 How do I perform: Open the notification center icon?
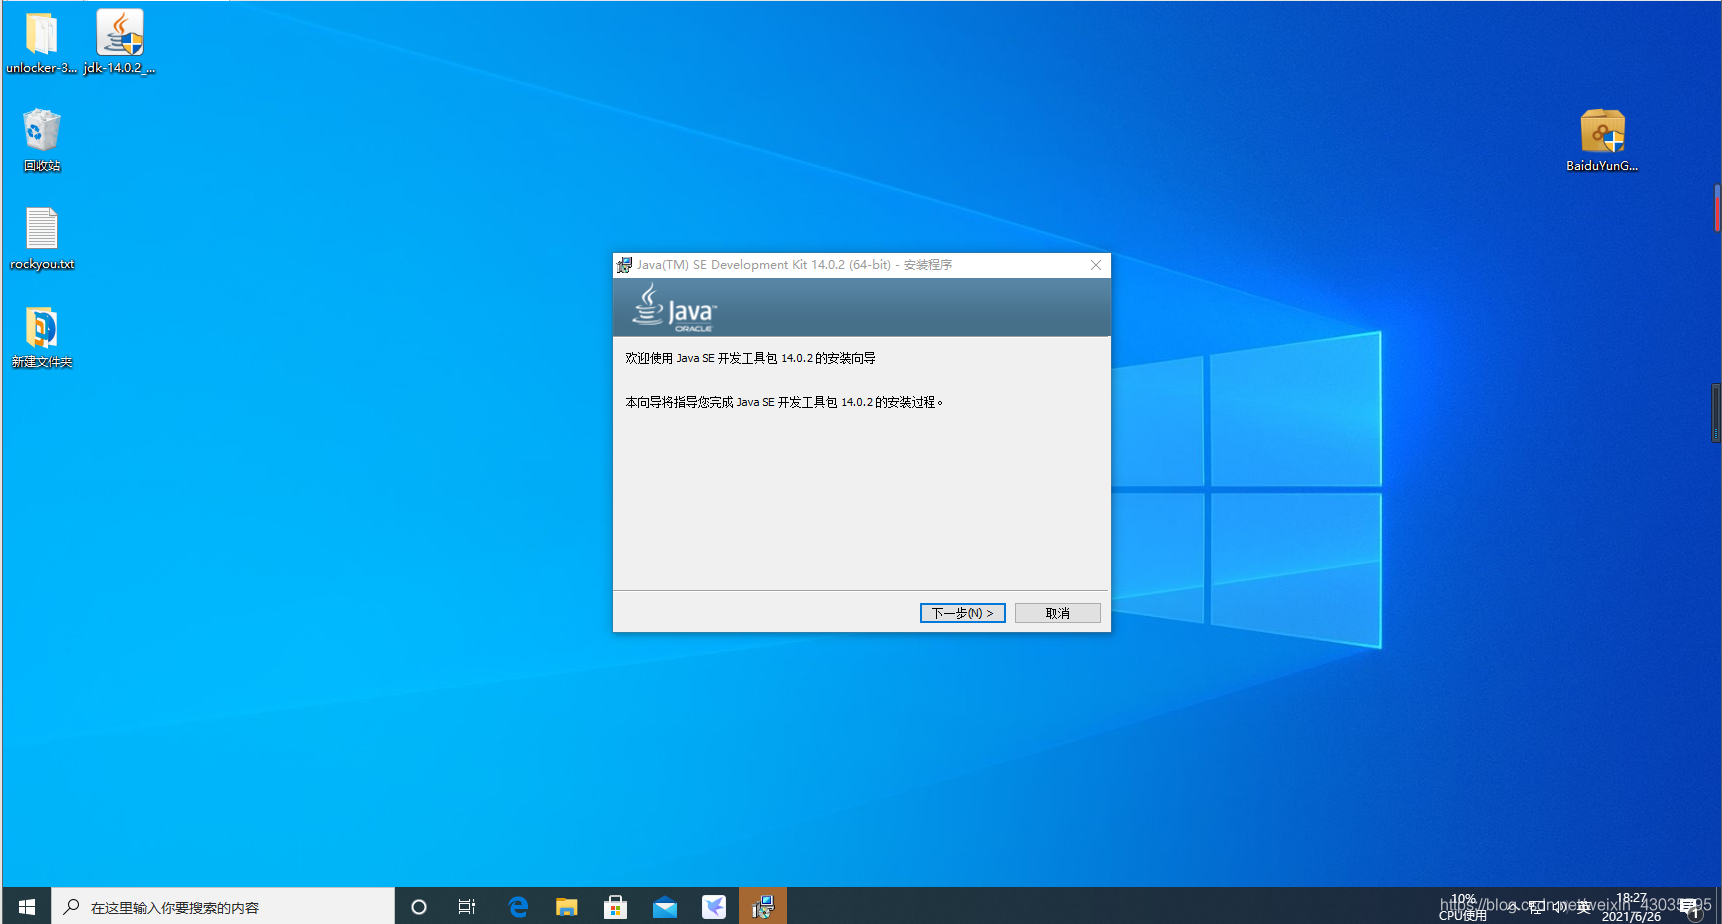coord(1691,907)
